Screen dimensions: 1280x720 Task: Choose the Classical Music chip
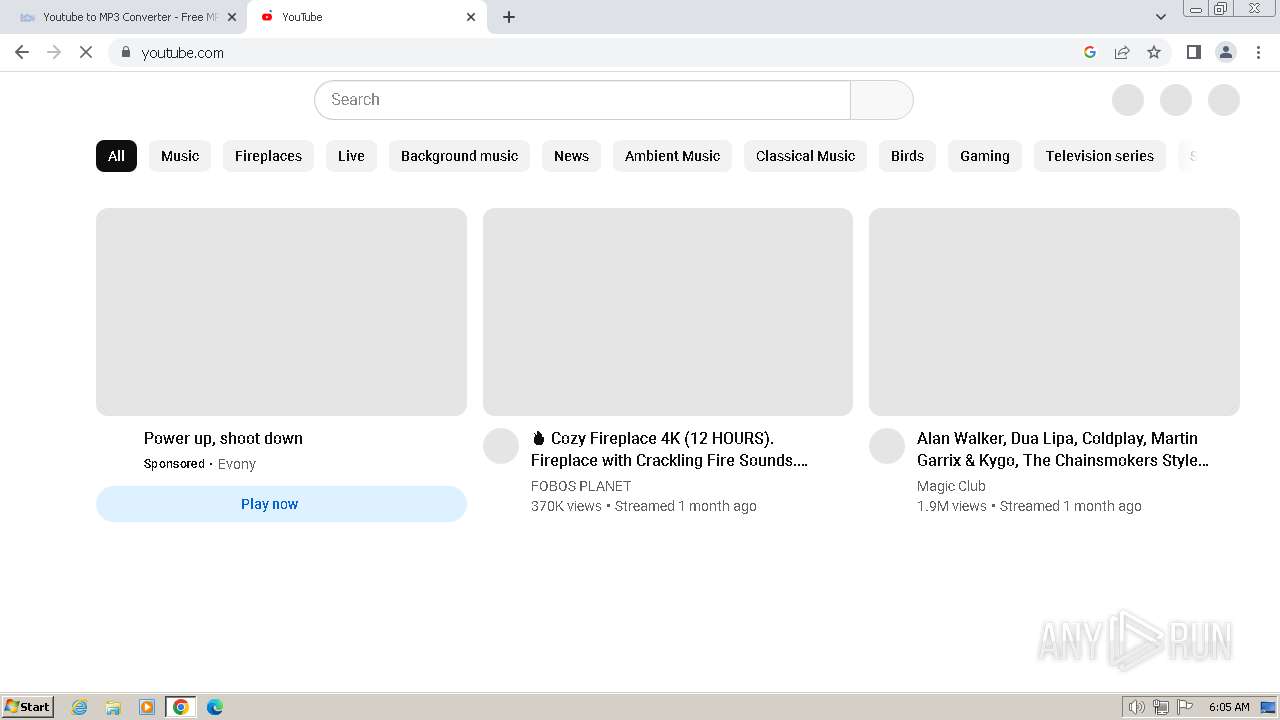pos(805,156)
